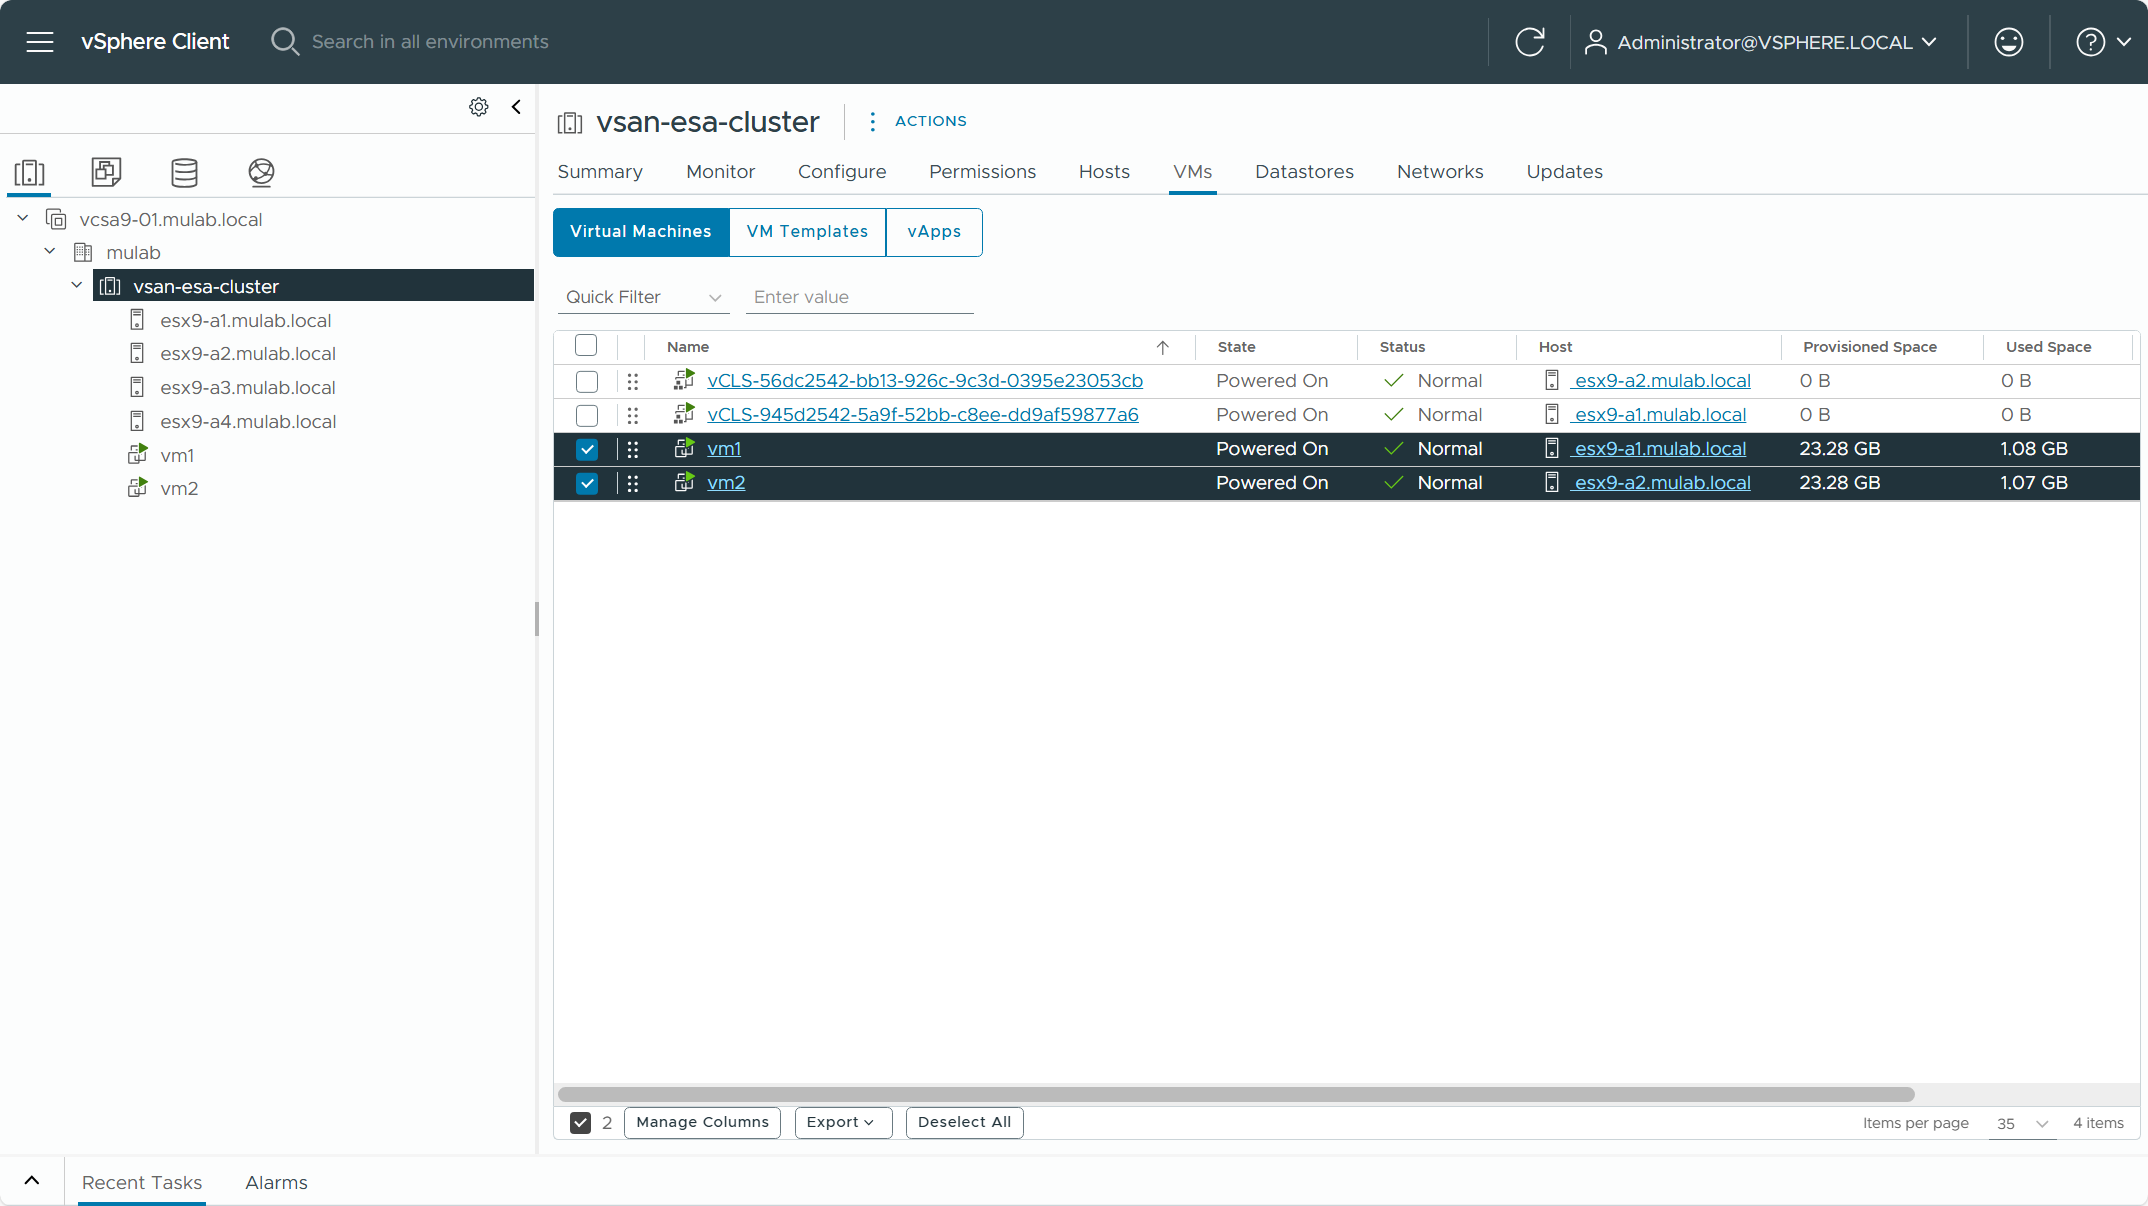Screen dimensions: 2148x1206
Task: Click the Deselect All button
Action: click(x=964, y=1122)
